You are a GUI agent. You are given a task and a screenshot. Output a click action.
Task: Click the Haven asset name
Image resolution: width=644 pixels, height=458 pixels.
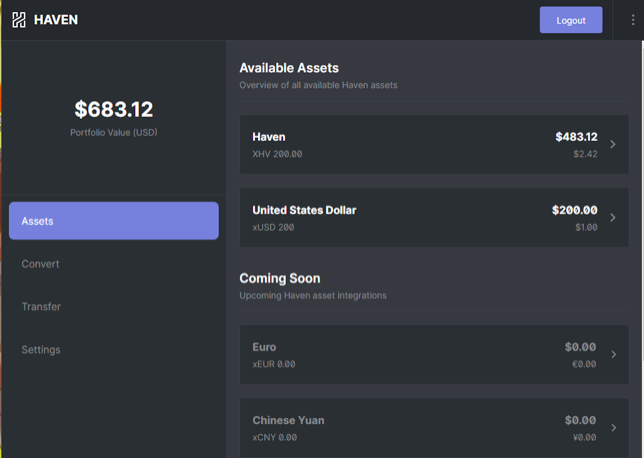[x=269, y=137]
